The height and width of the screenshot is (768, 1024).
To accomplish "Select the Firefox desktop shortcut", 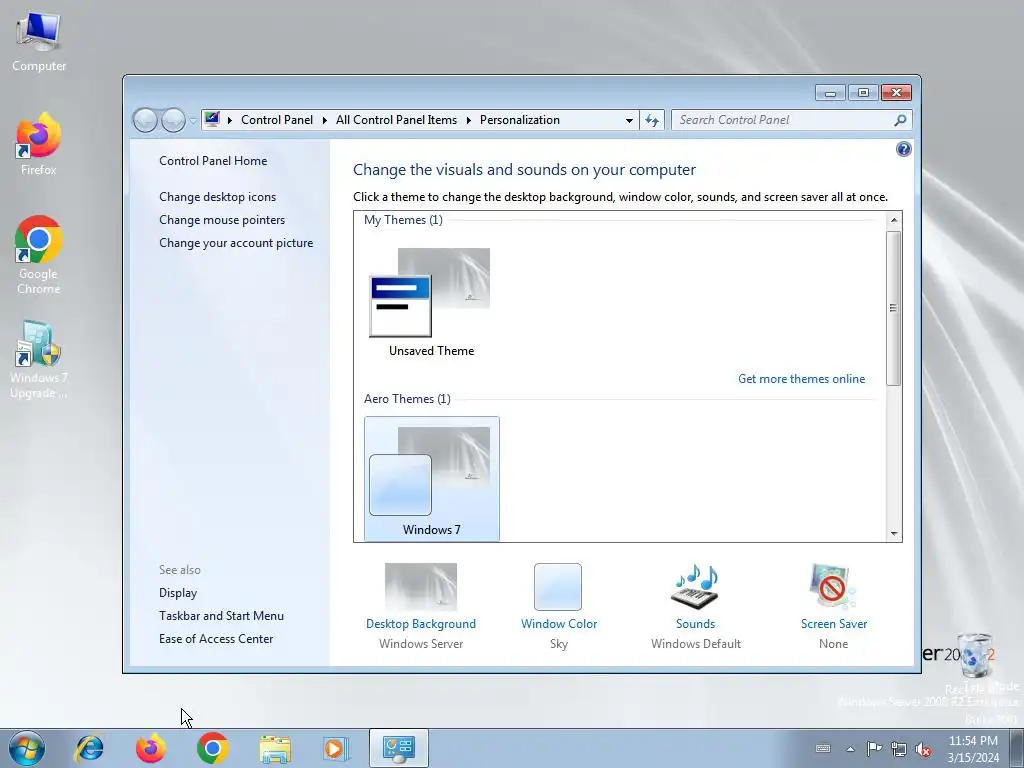I will click(x=39, y=144).
